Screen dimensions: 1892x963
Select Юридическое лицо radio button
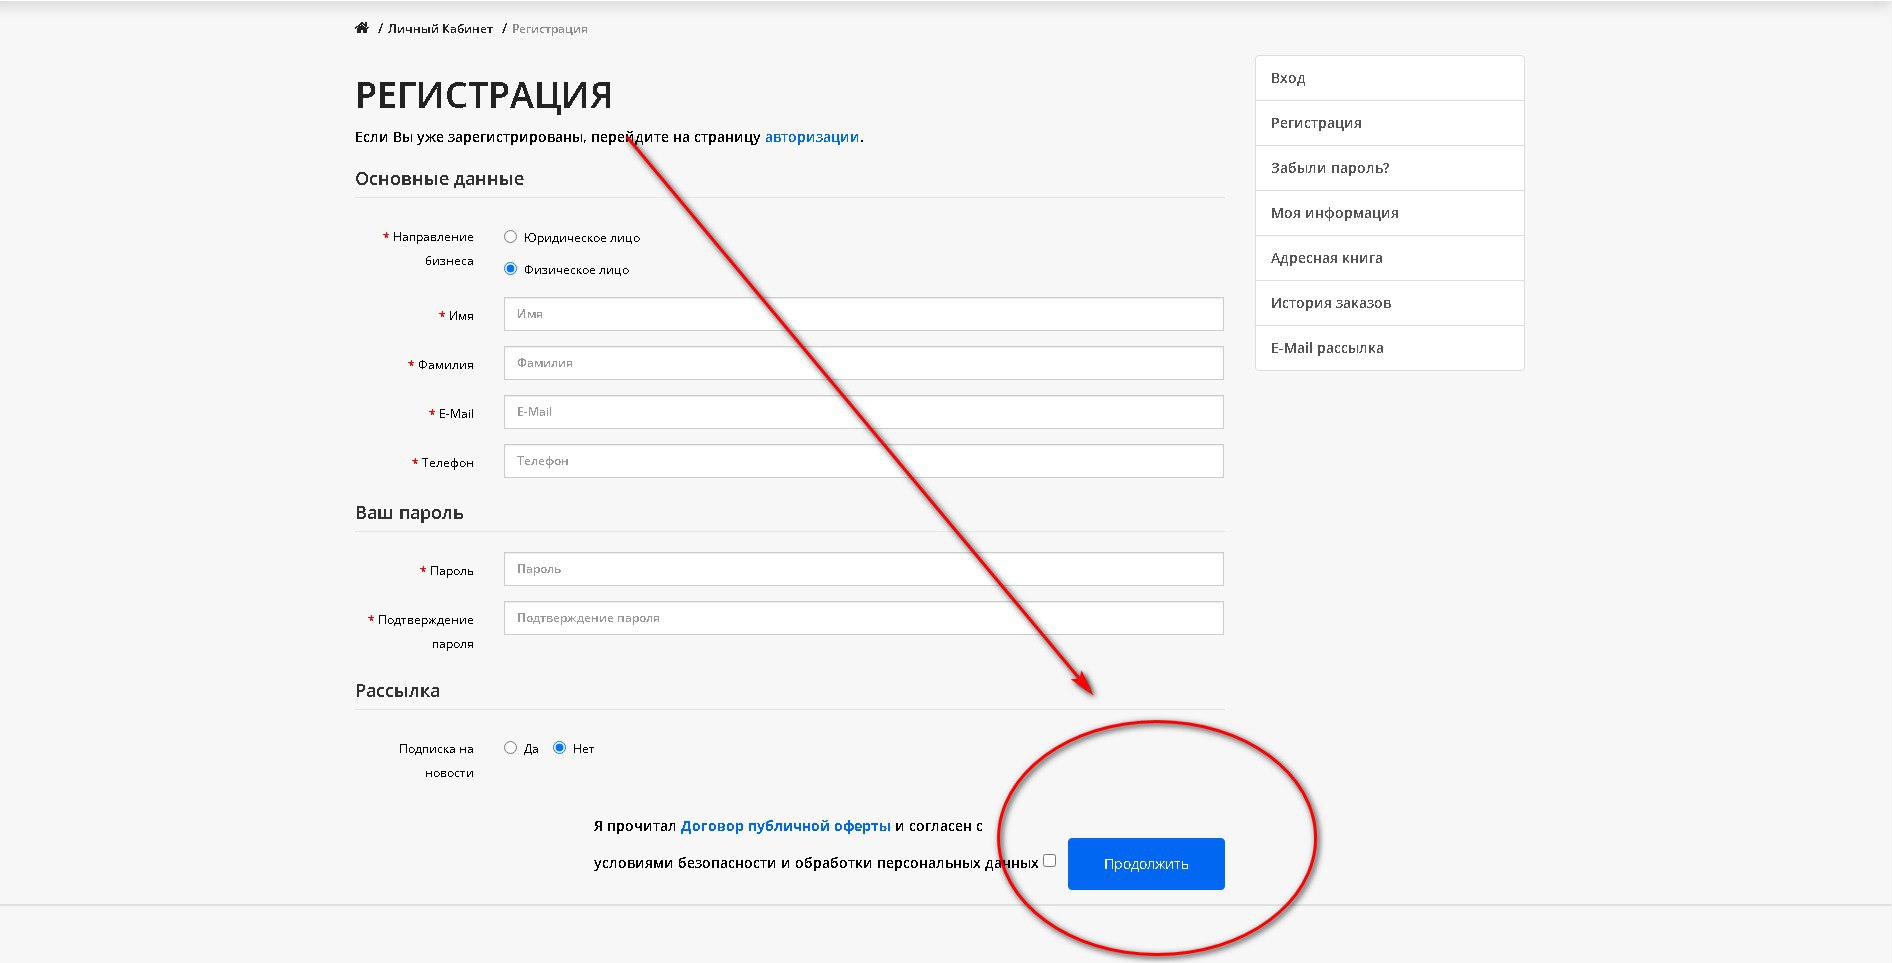[x=510, y=237]
